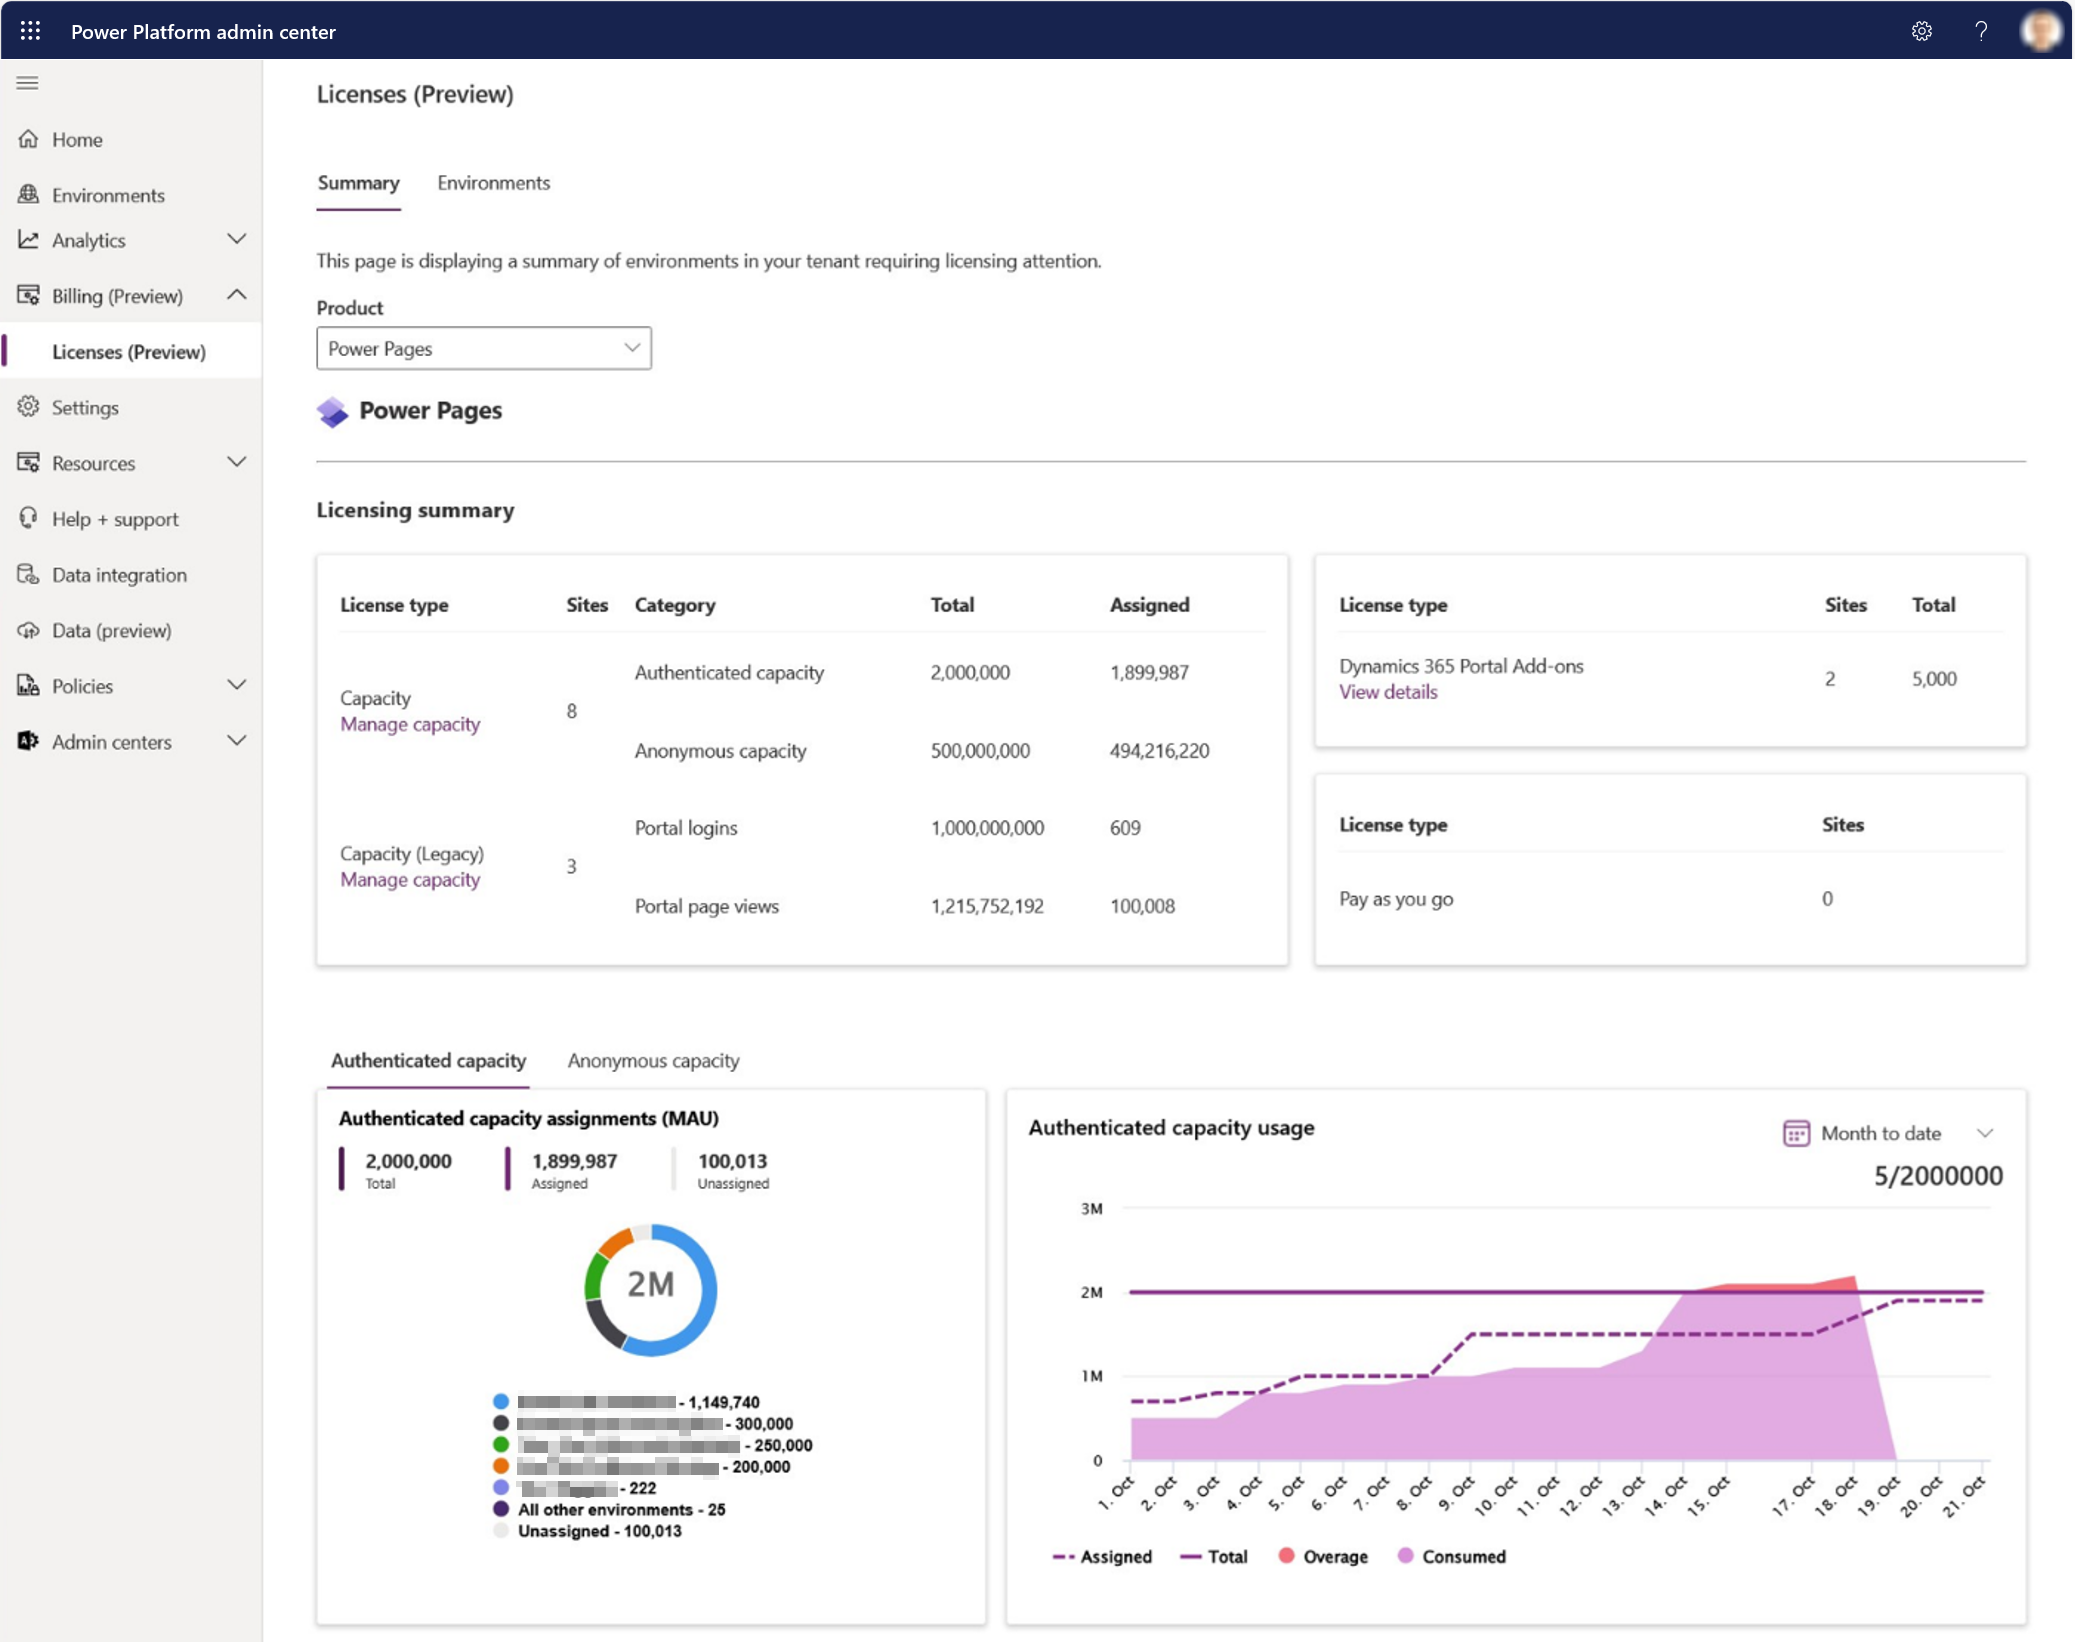Viewport: 2075px width, 1642px height.
Task: Open the Analytics navigation icon
Action: click(x=32, y=239)
